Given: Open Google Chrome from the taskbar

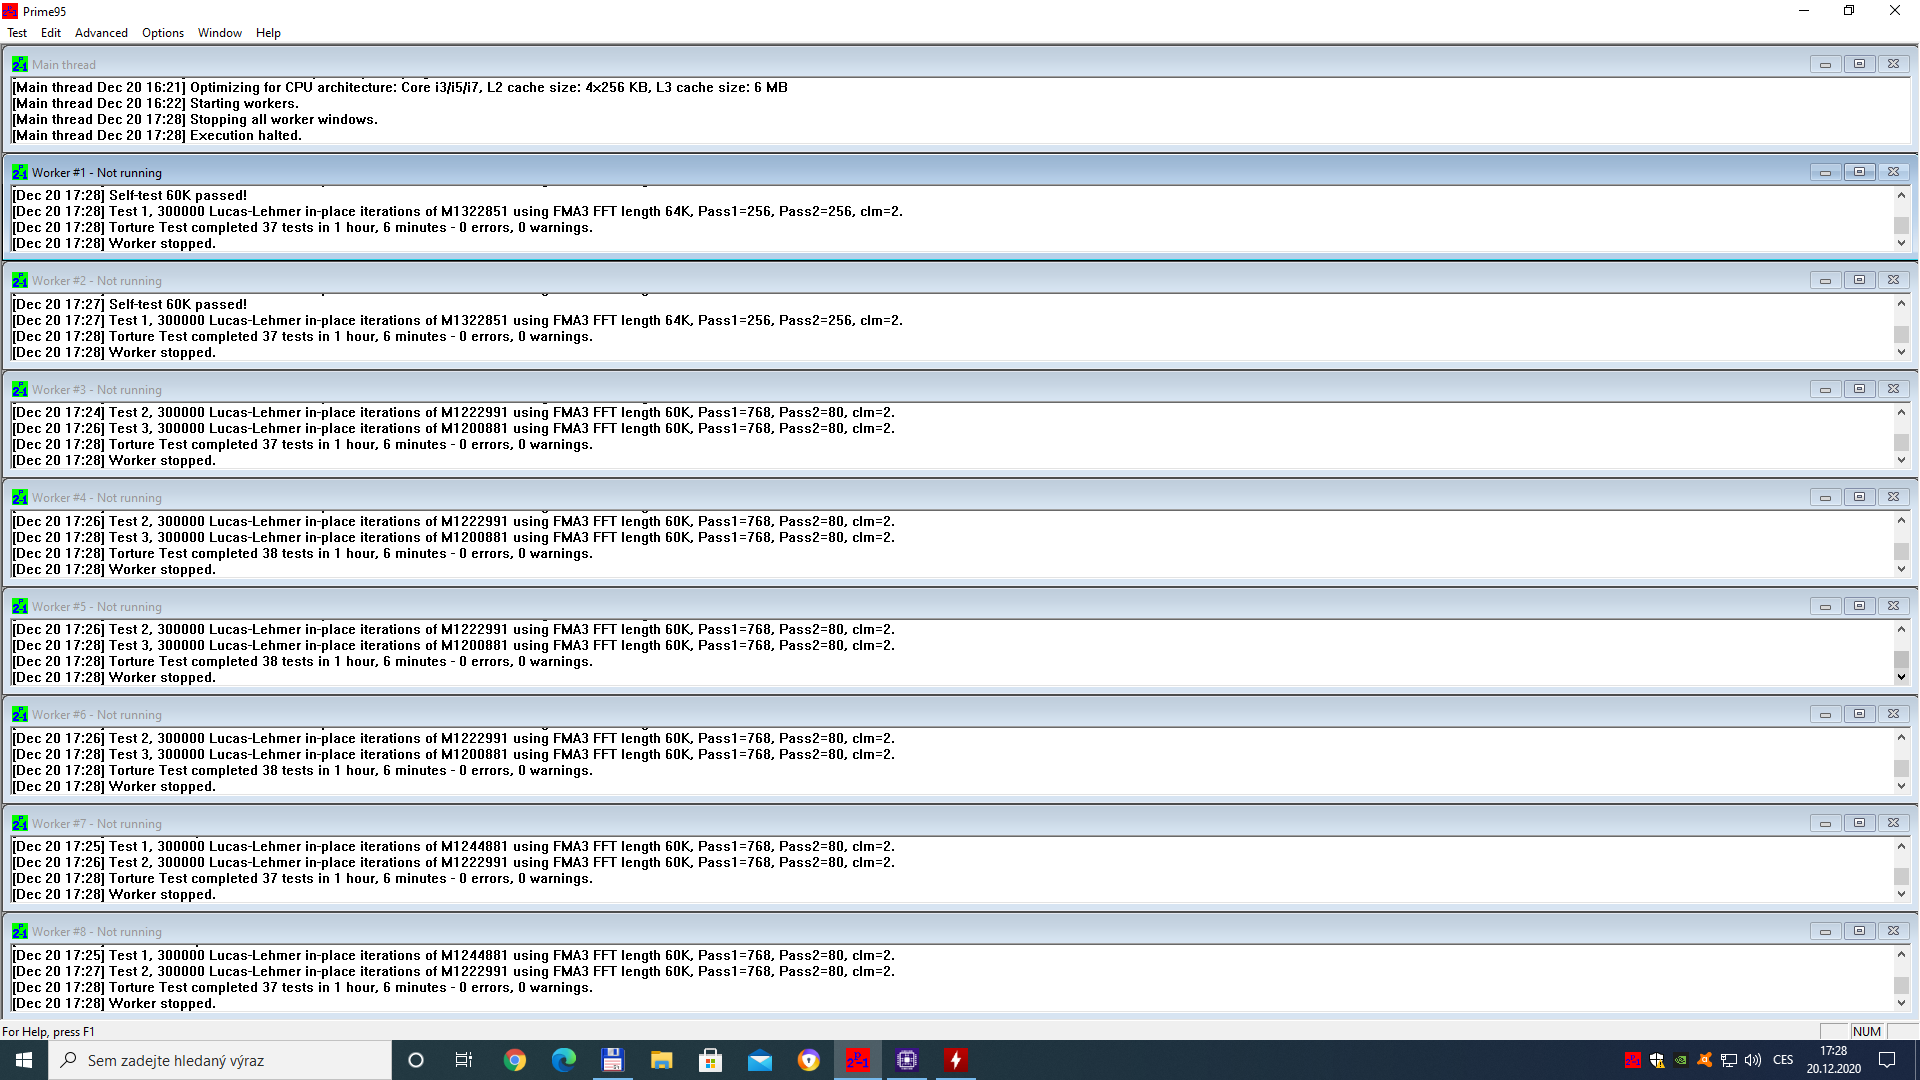Looking at the screenshot, I should pyautogui.click(x=515, y=1060).
